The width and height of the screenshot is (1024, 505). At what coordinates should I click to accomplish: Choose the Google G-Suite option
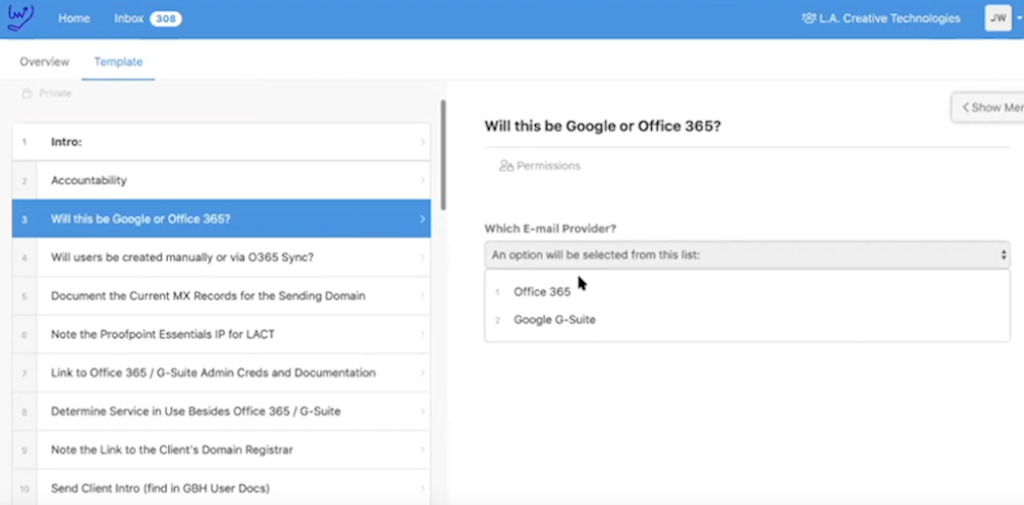point(554,320)
